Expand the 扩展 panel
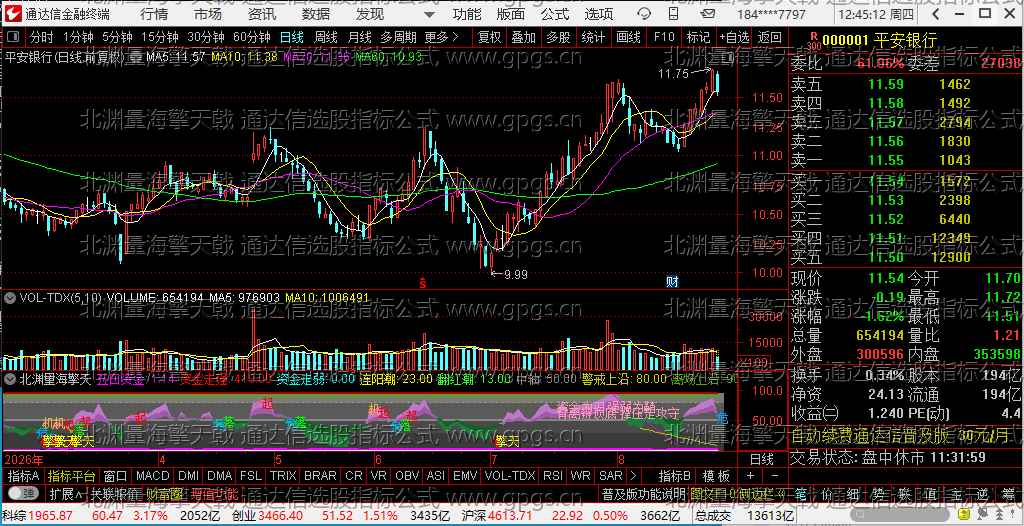This screenshot has width=1024, height=526. click(x=66, y=493)
